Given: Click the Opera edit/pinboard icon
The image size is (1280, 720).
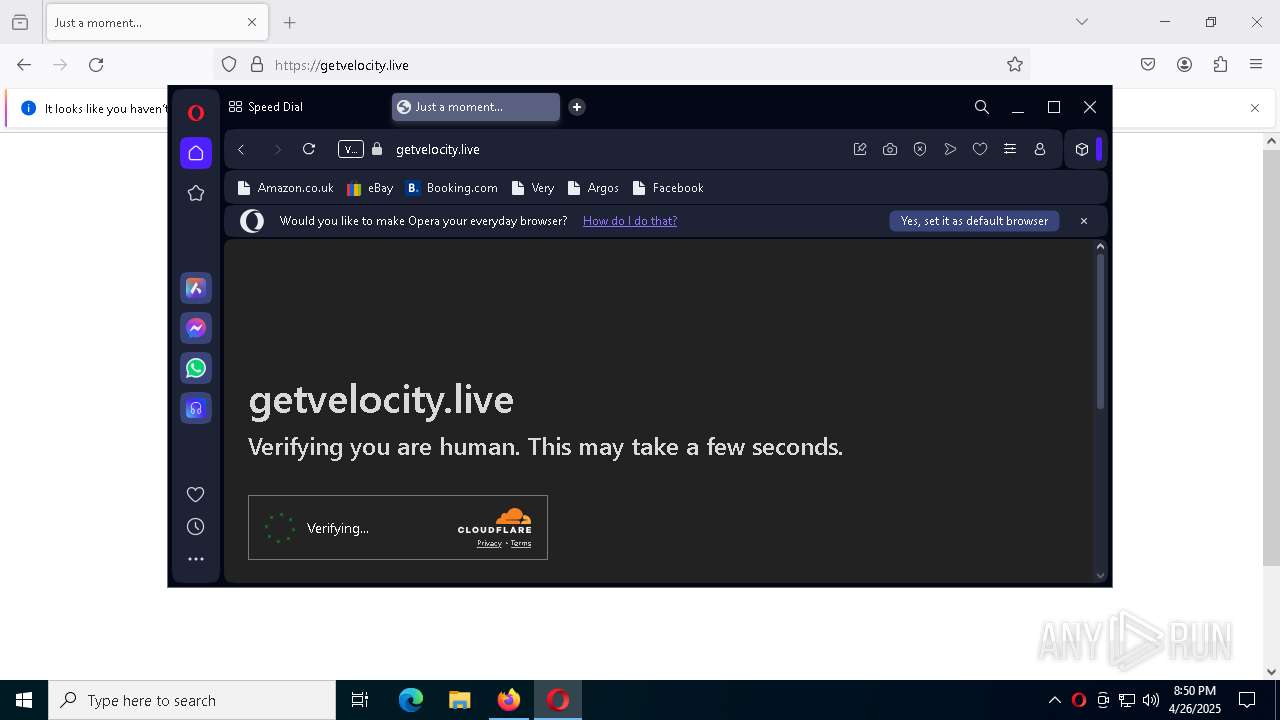Looking at the screenshot, I should [x=860, y=149].
